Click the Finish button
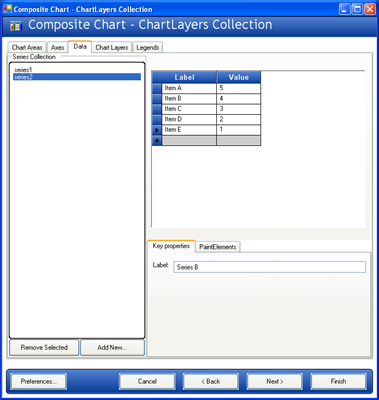 [338, 381]
